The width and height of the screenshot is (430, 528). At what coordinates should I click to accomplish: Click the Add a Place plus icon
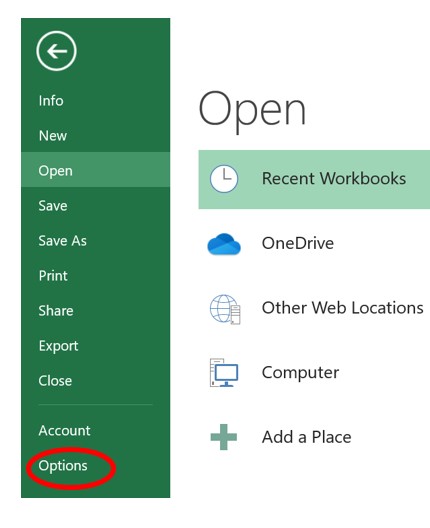coord(224,437)
